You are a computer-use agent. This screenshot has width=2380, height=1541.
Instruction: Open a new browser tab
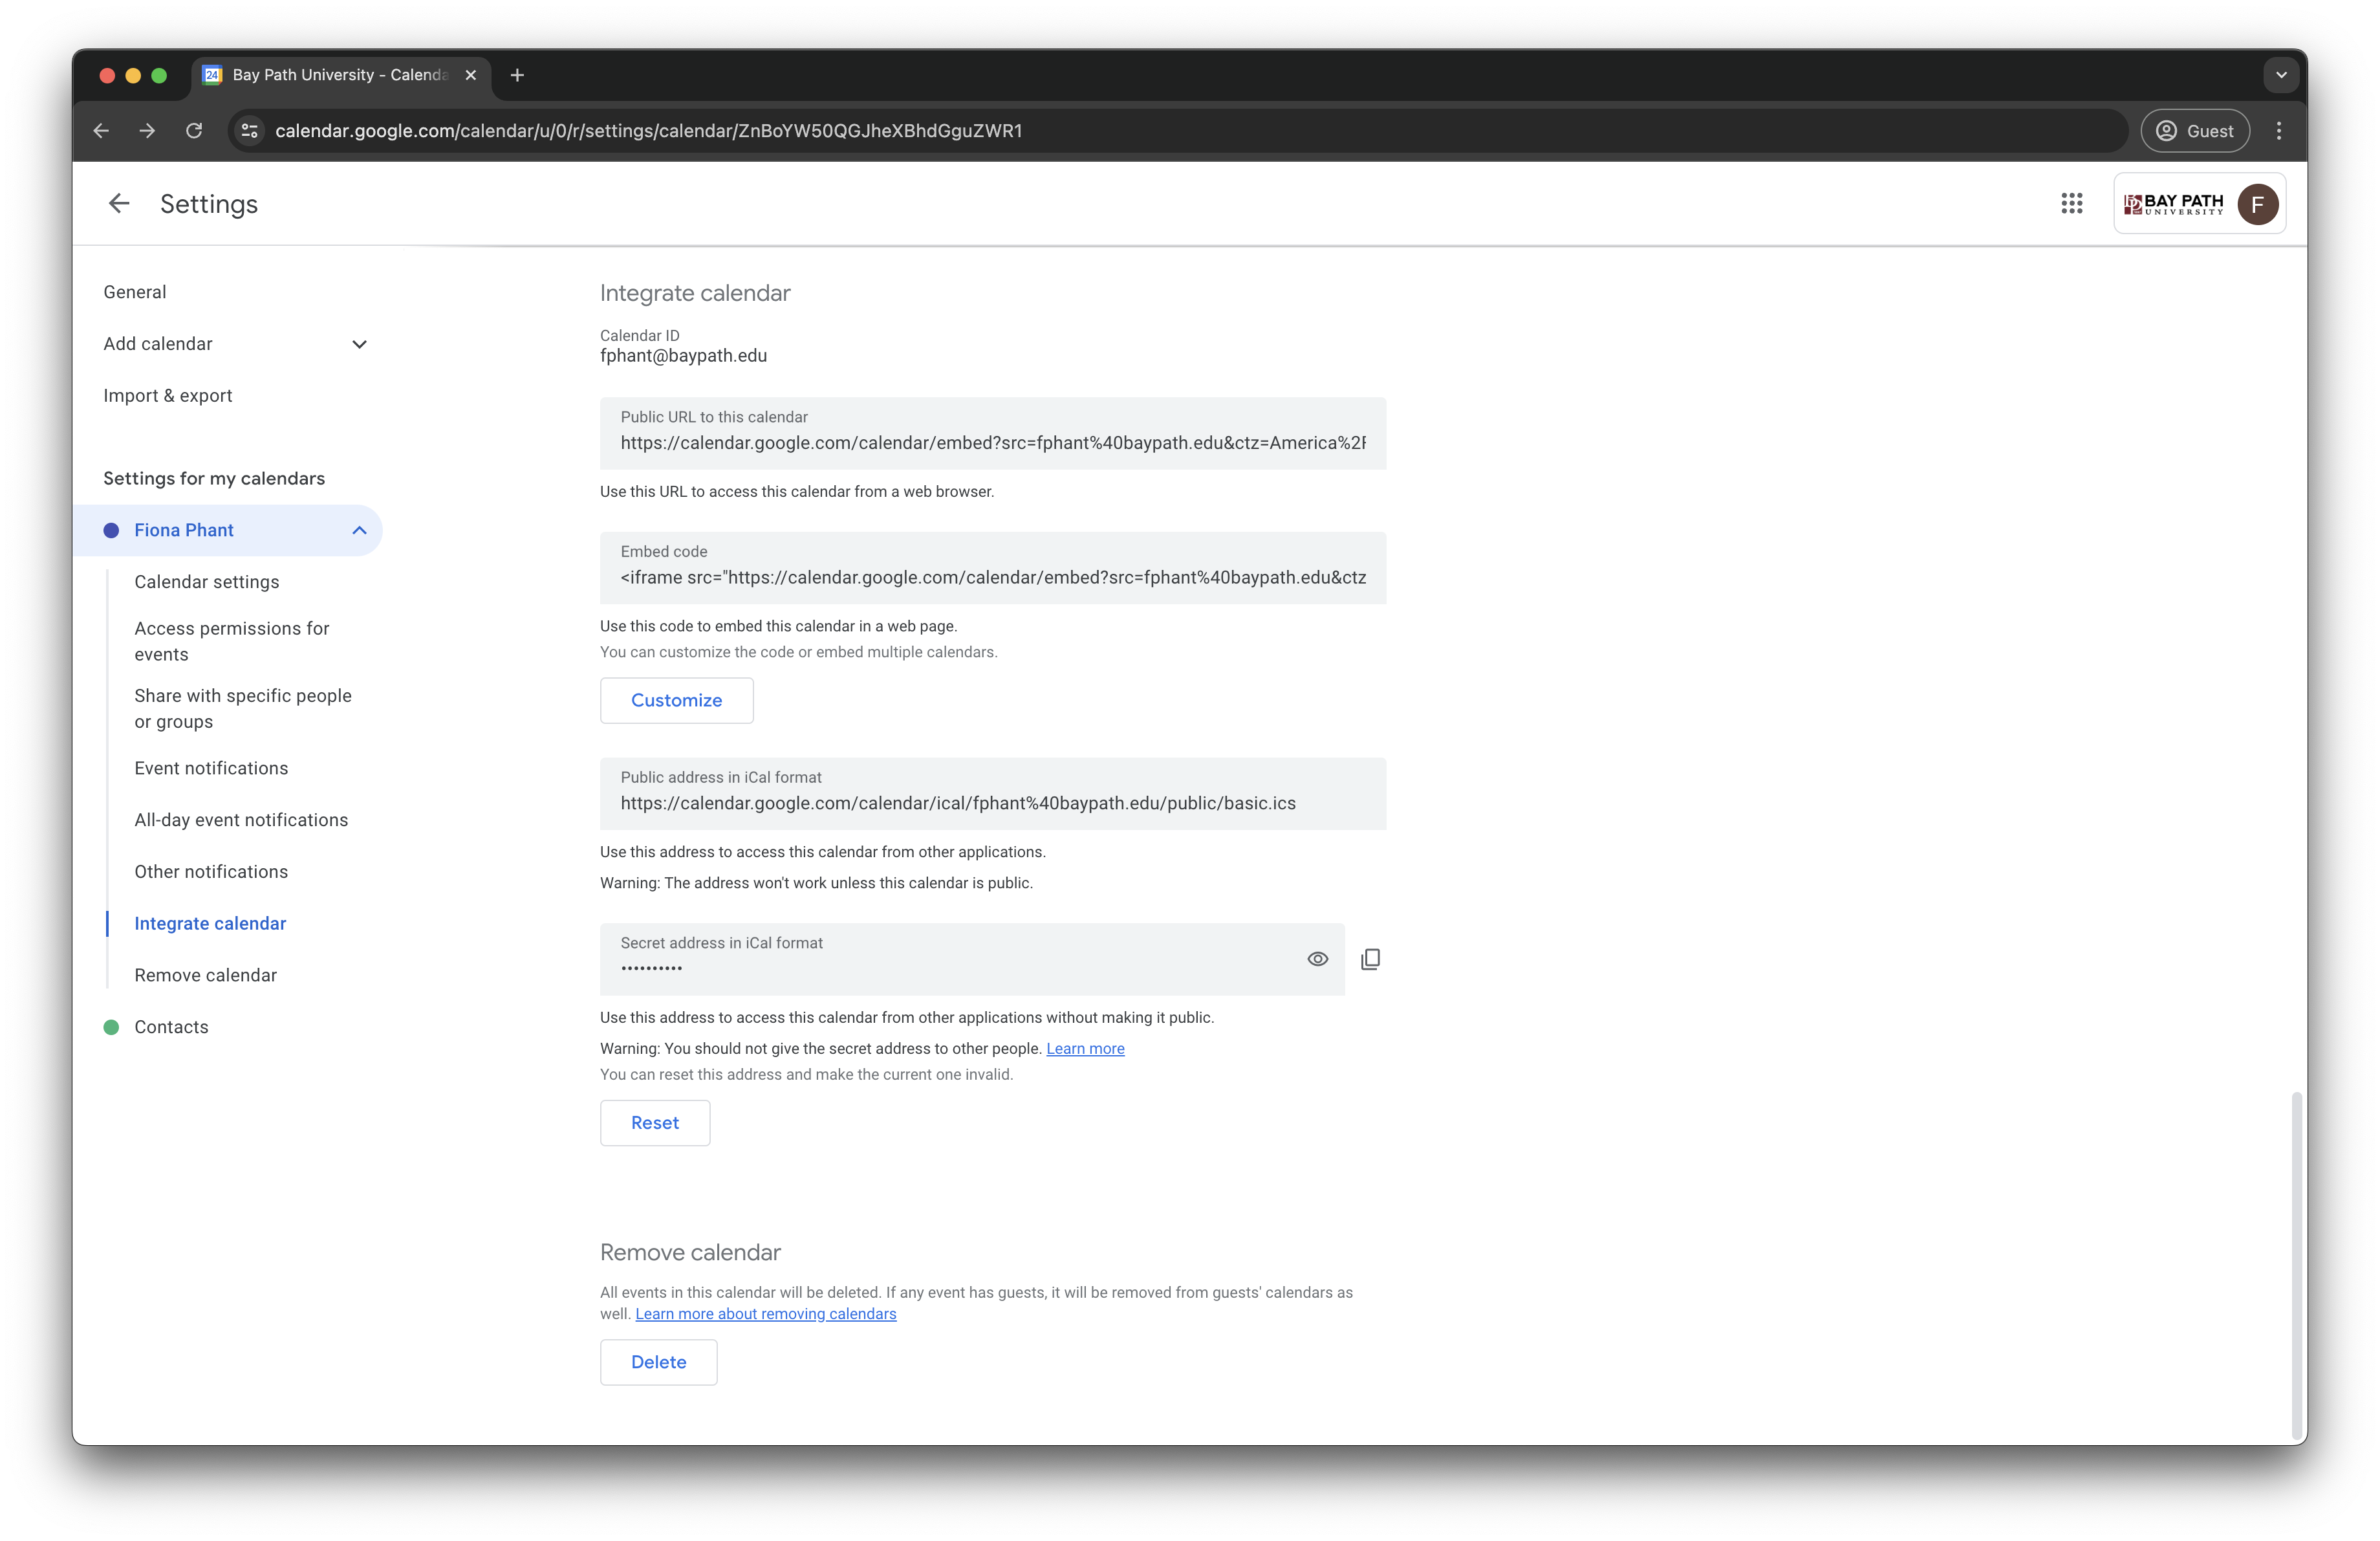(x=517, y=75)
